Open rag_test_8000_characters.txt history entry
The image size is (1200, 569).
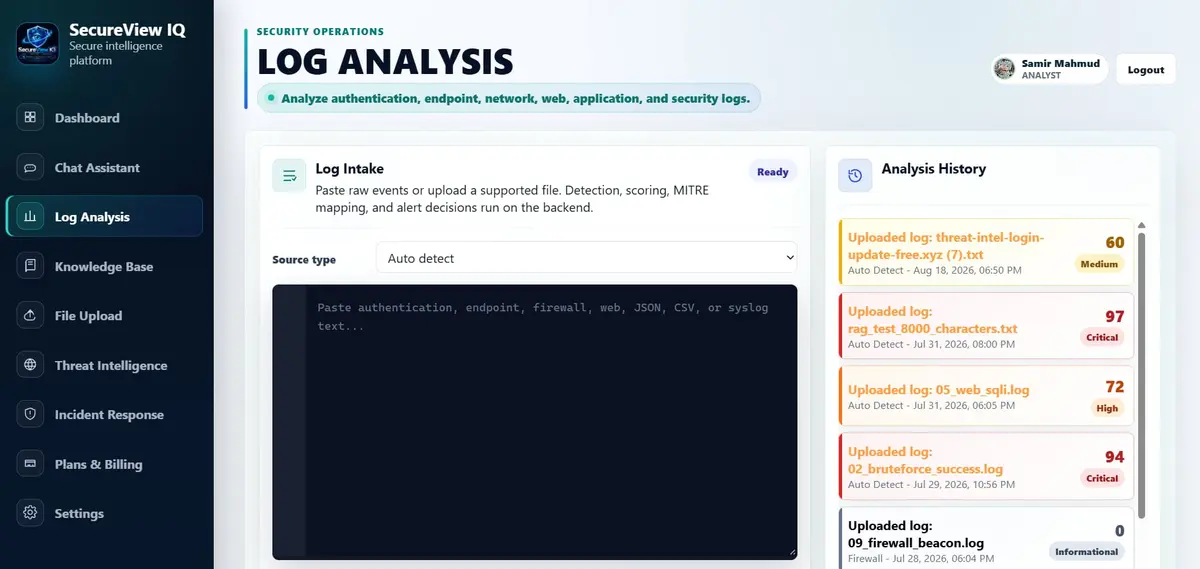click(x=987, y=325)
